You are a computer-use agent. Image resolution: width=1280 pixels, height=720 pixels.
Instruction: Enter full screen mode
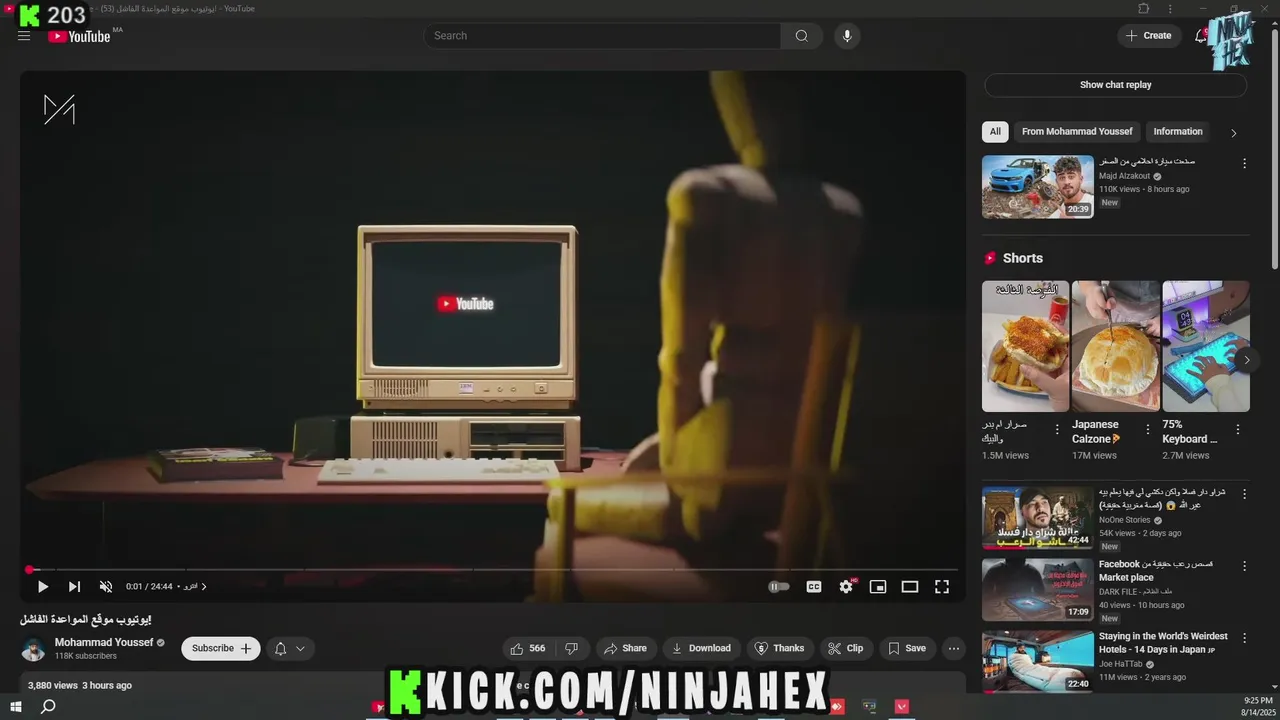[942, 587]
